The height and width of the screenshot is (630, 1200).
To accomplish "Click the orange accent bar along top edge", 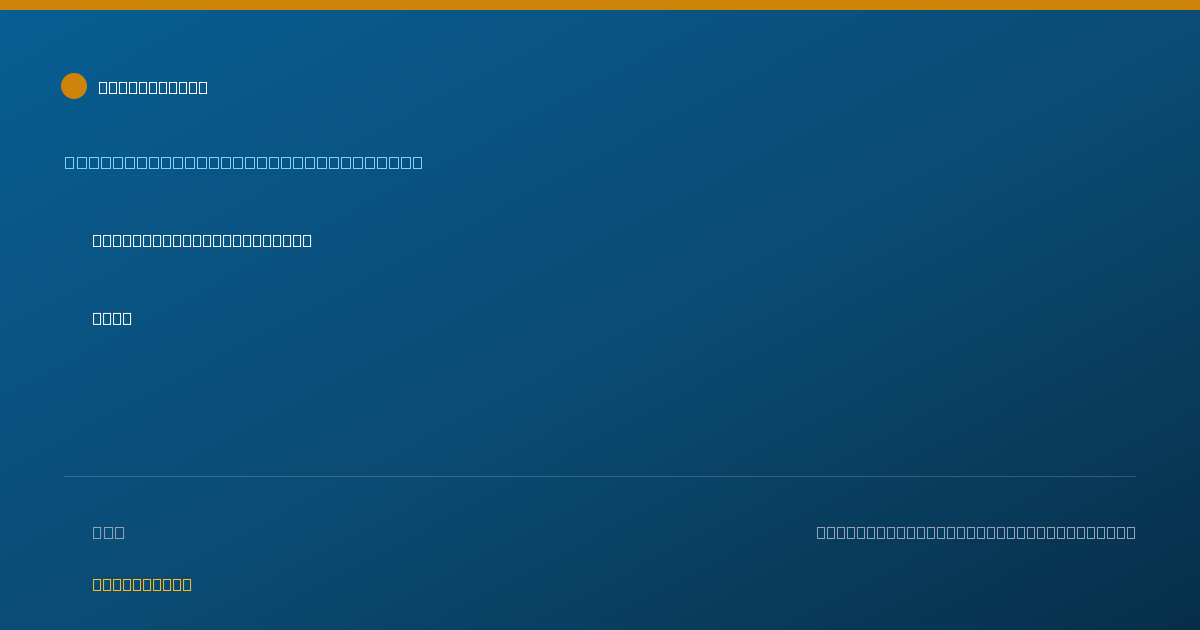I will tap(600, 5).
